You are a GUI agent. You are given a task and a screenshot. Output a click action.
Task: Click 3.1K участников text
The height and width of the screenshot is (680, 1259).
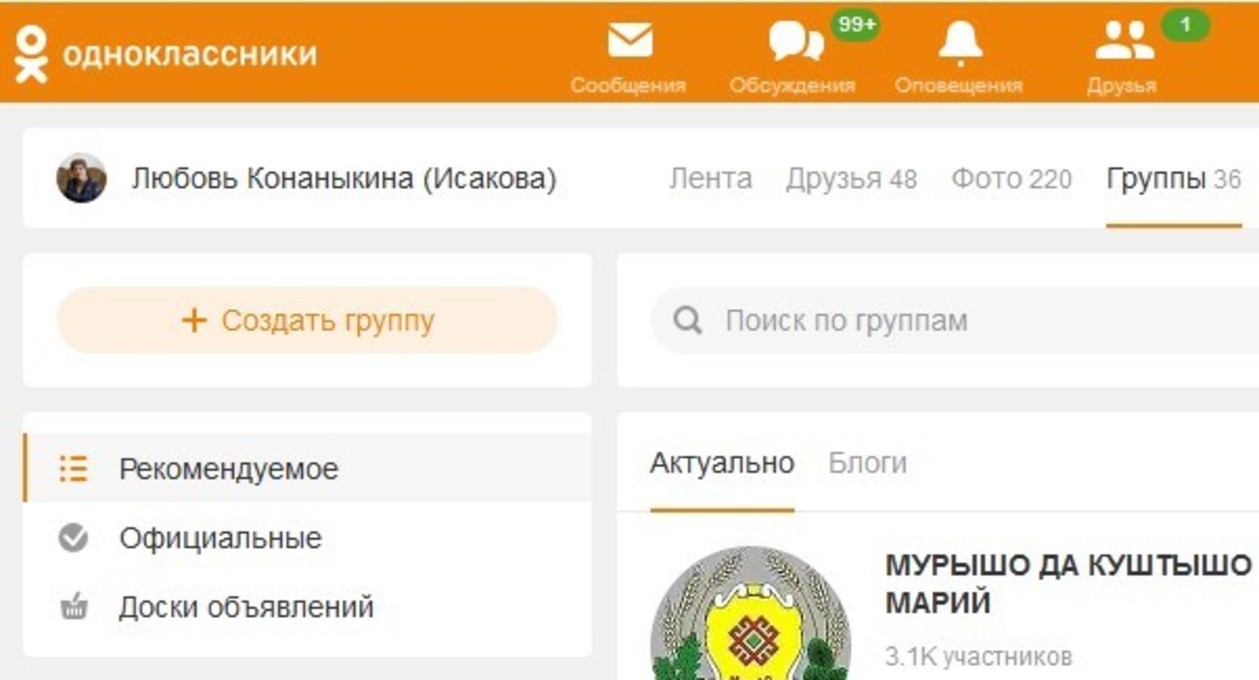[x=979, y=657]
